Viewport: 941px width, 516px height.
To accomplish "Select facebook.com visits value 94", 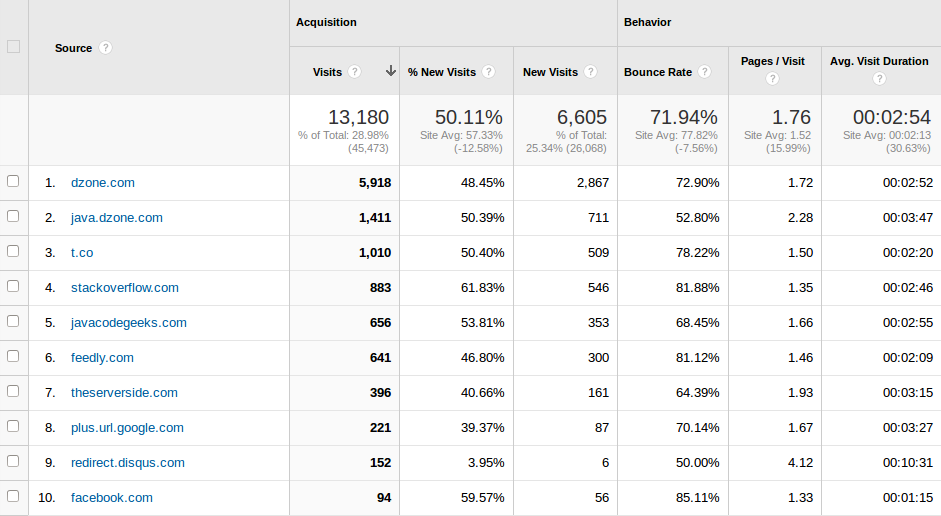I will (x=384, y=498).
